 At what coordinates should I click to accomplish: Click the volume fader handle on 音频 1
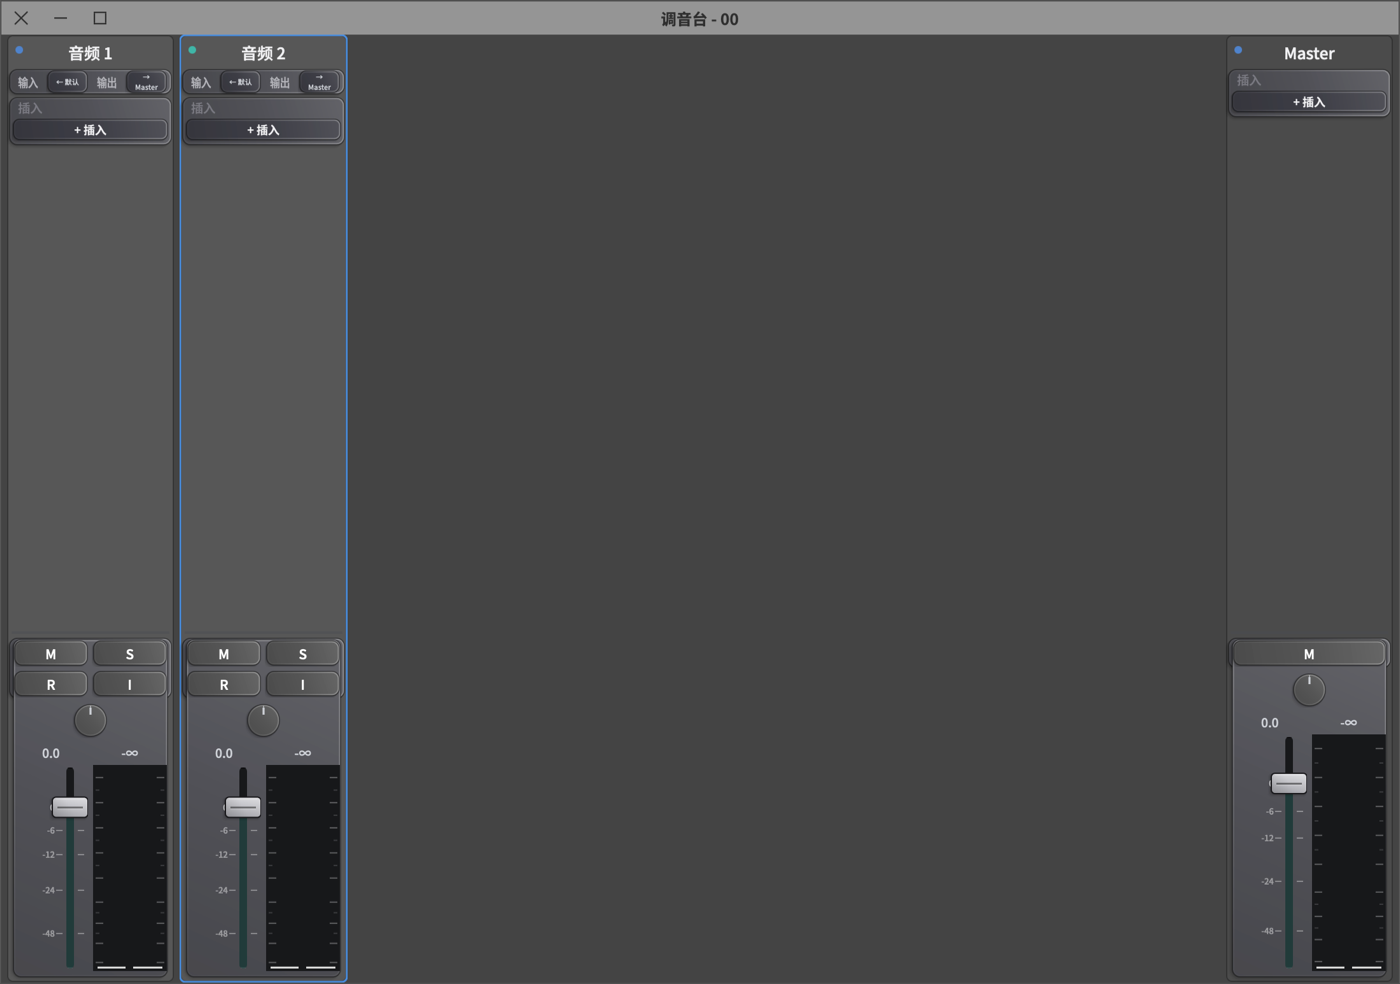(70, 806)
